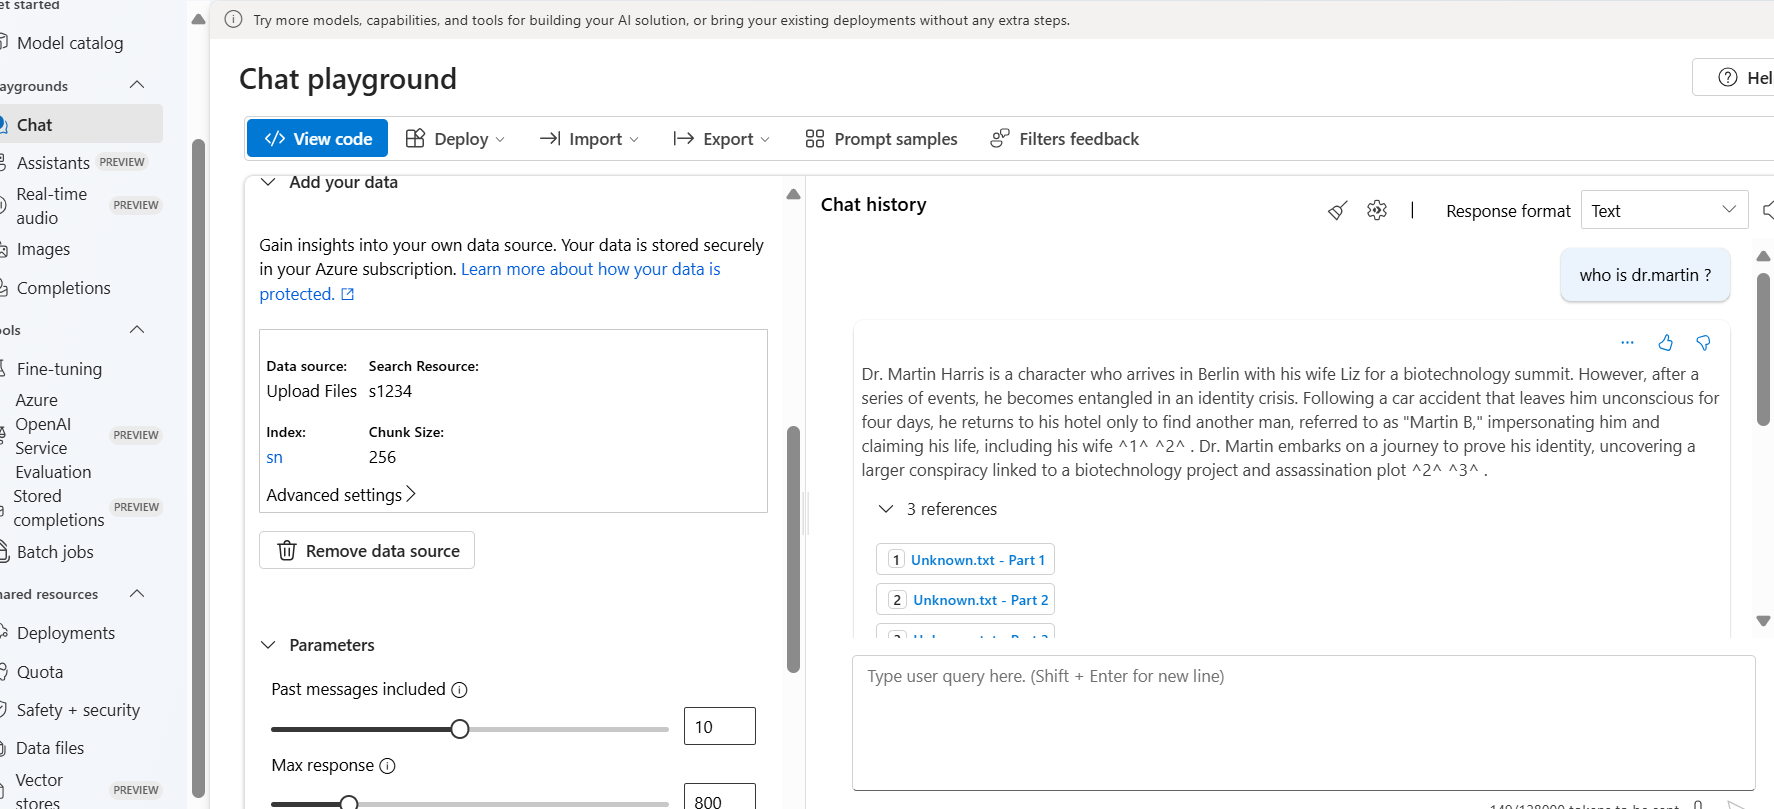The width and height of the screenshot is (1774, 809).
Task: Open the Unknown.txt - Part 1 reference
Action: [977, 560]
